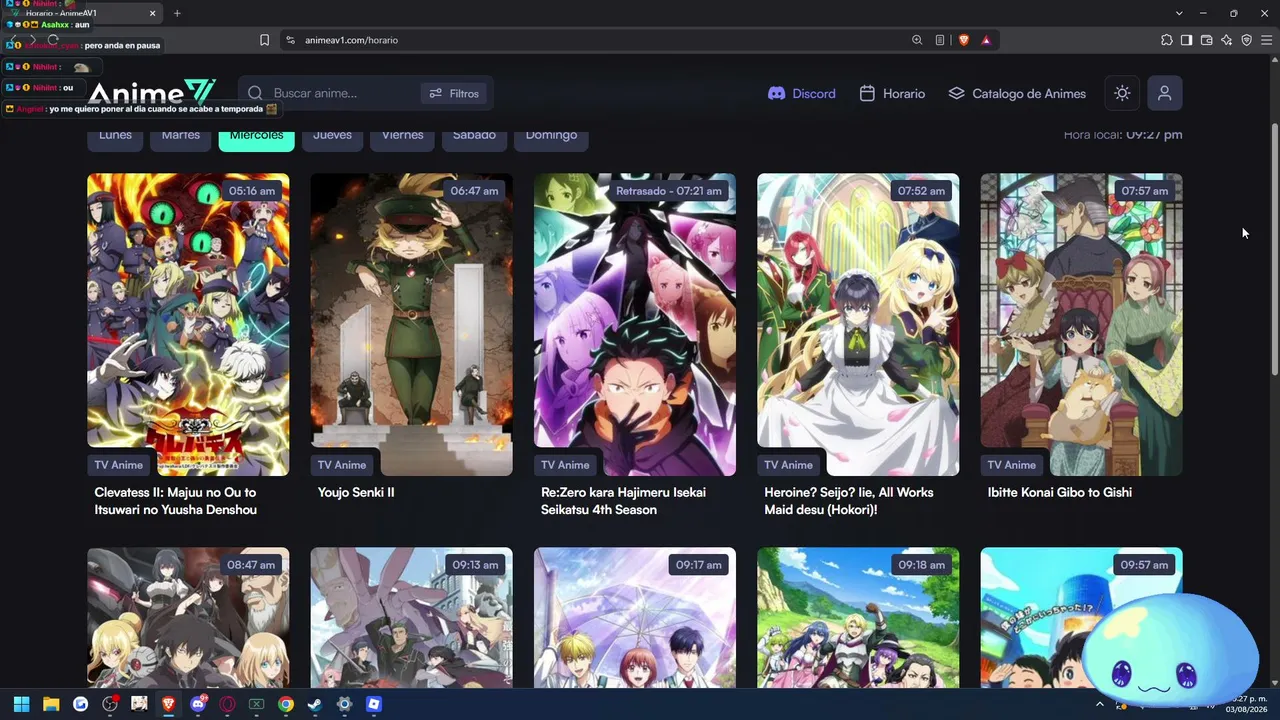Screen dimensions: 1280x720
Task: Select the Viernes day tab
Action: tap(403, 136)
